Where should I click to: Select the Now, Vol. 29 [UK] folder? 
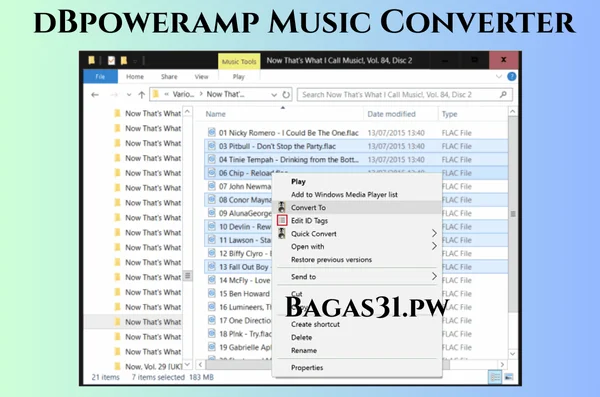[x=153, y=366]
